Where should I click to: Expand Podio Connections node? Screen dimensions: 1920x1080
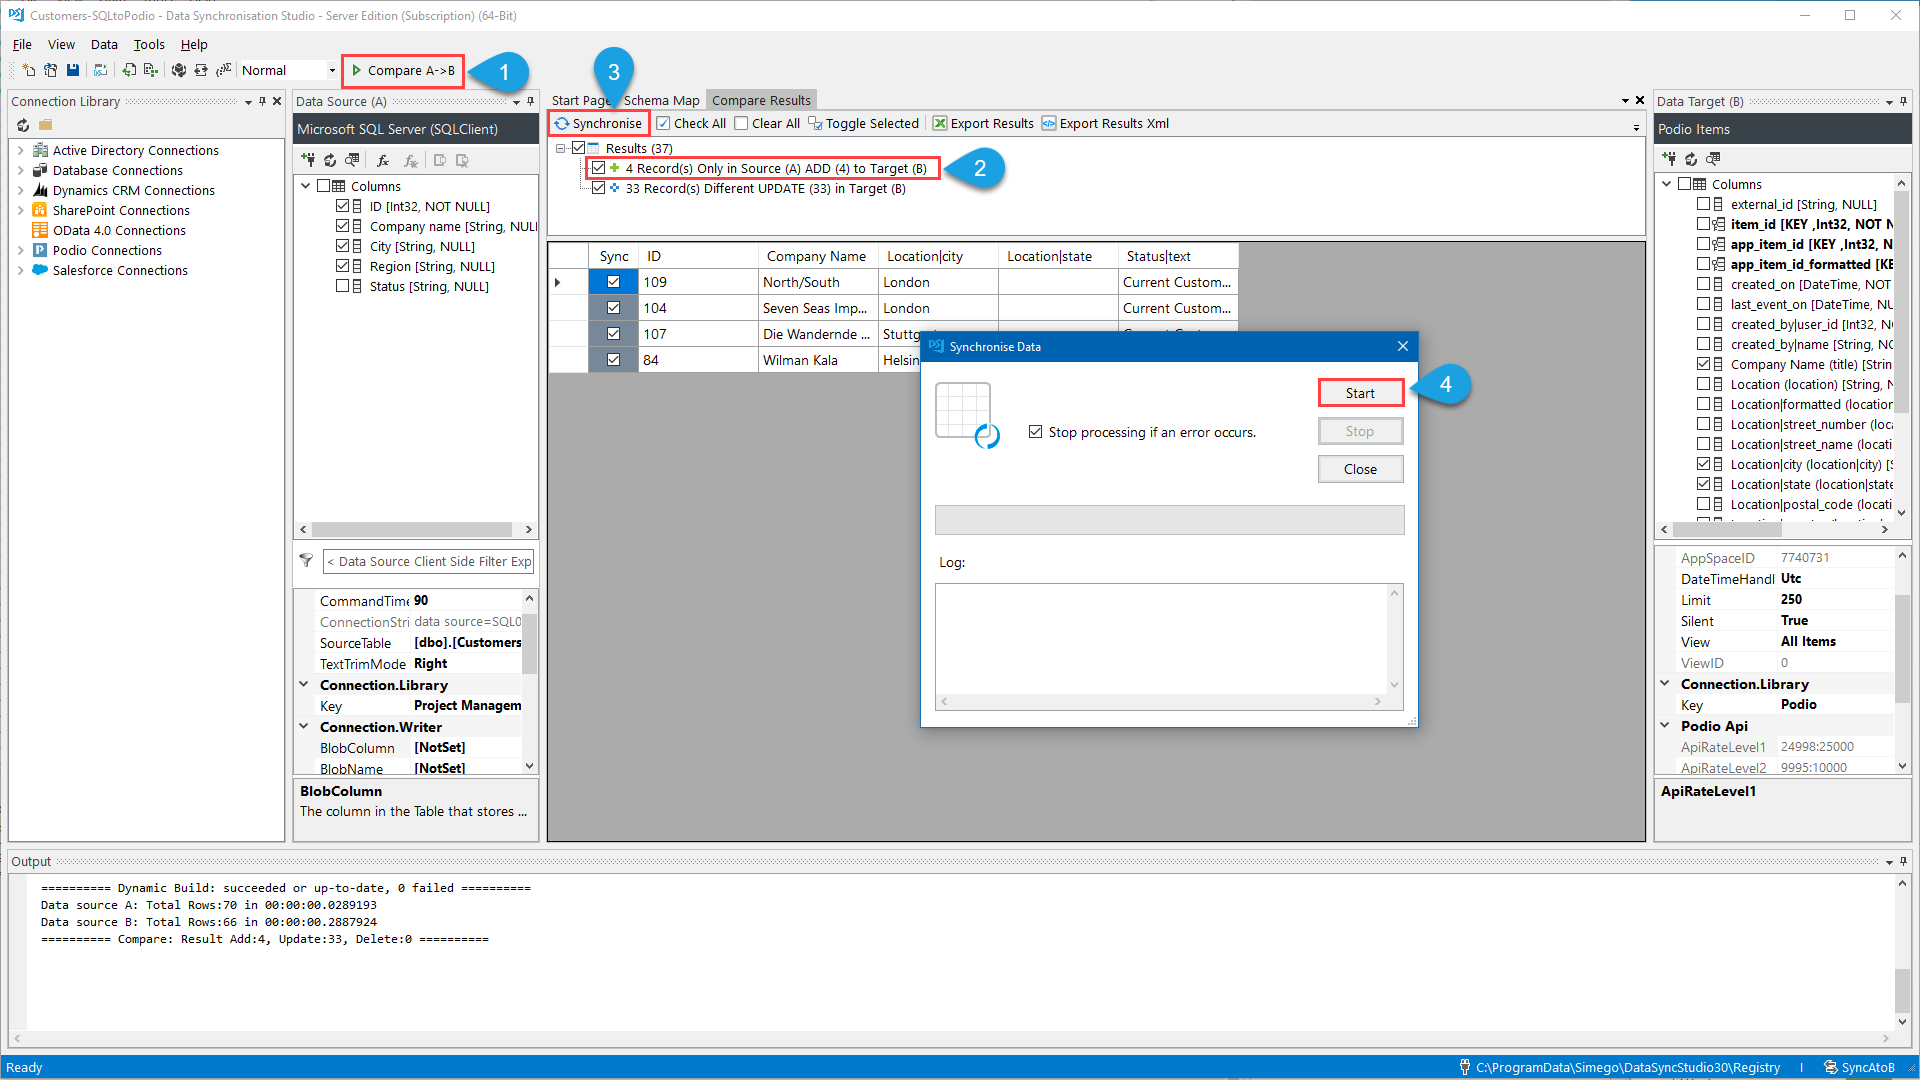click(x=21, y=250)
